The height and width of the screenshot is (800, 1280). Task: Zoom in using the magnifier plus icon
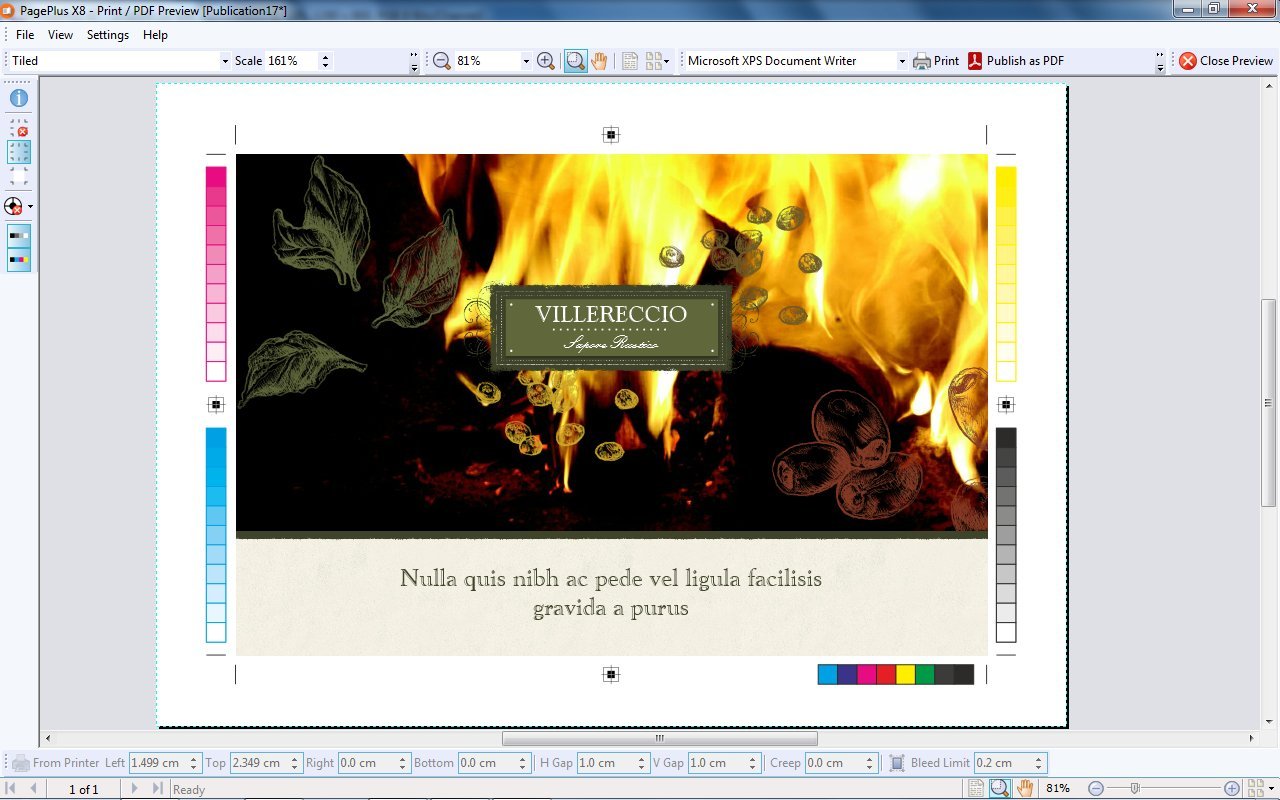point(545,60)
